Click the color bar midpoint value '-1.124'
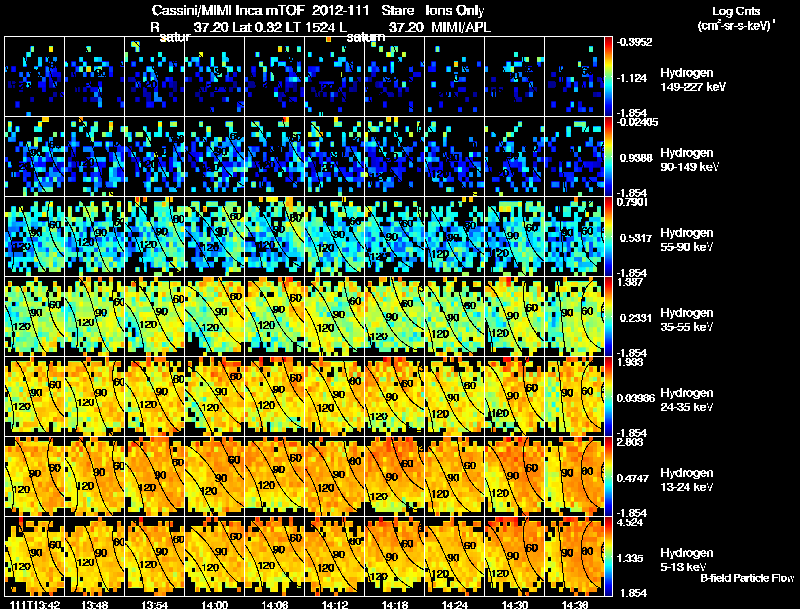 click(632, 78)
